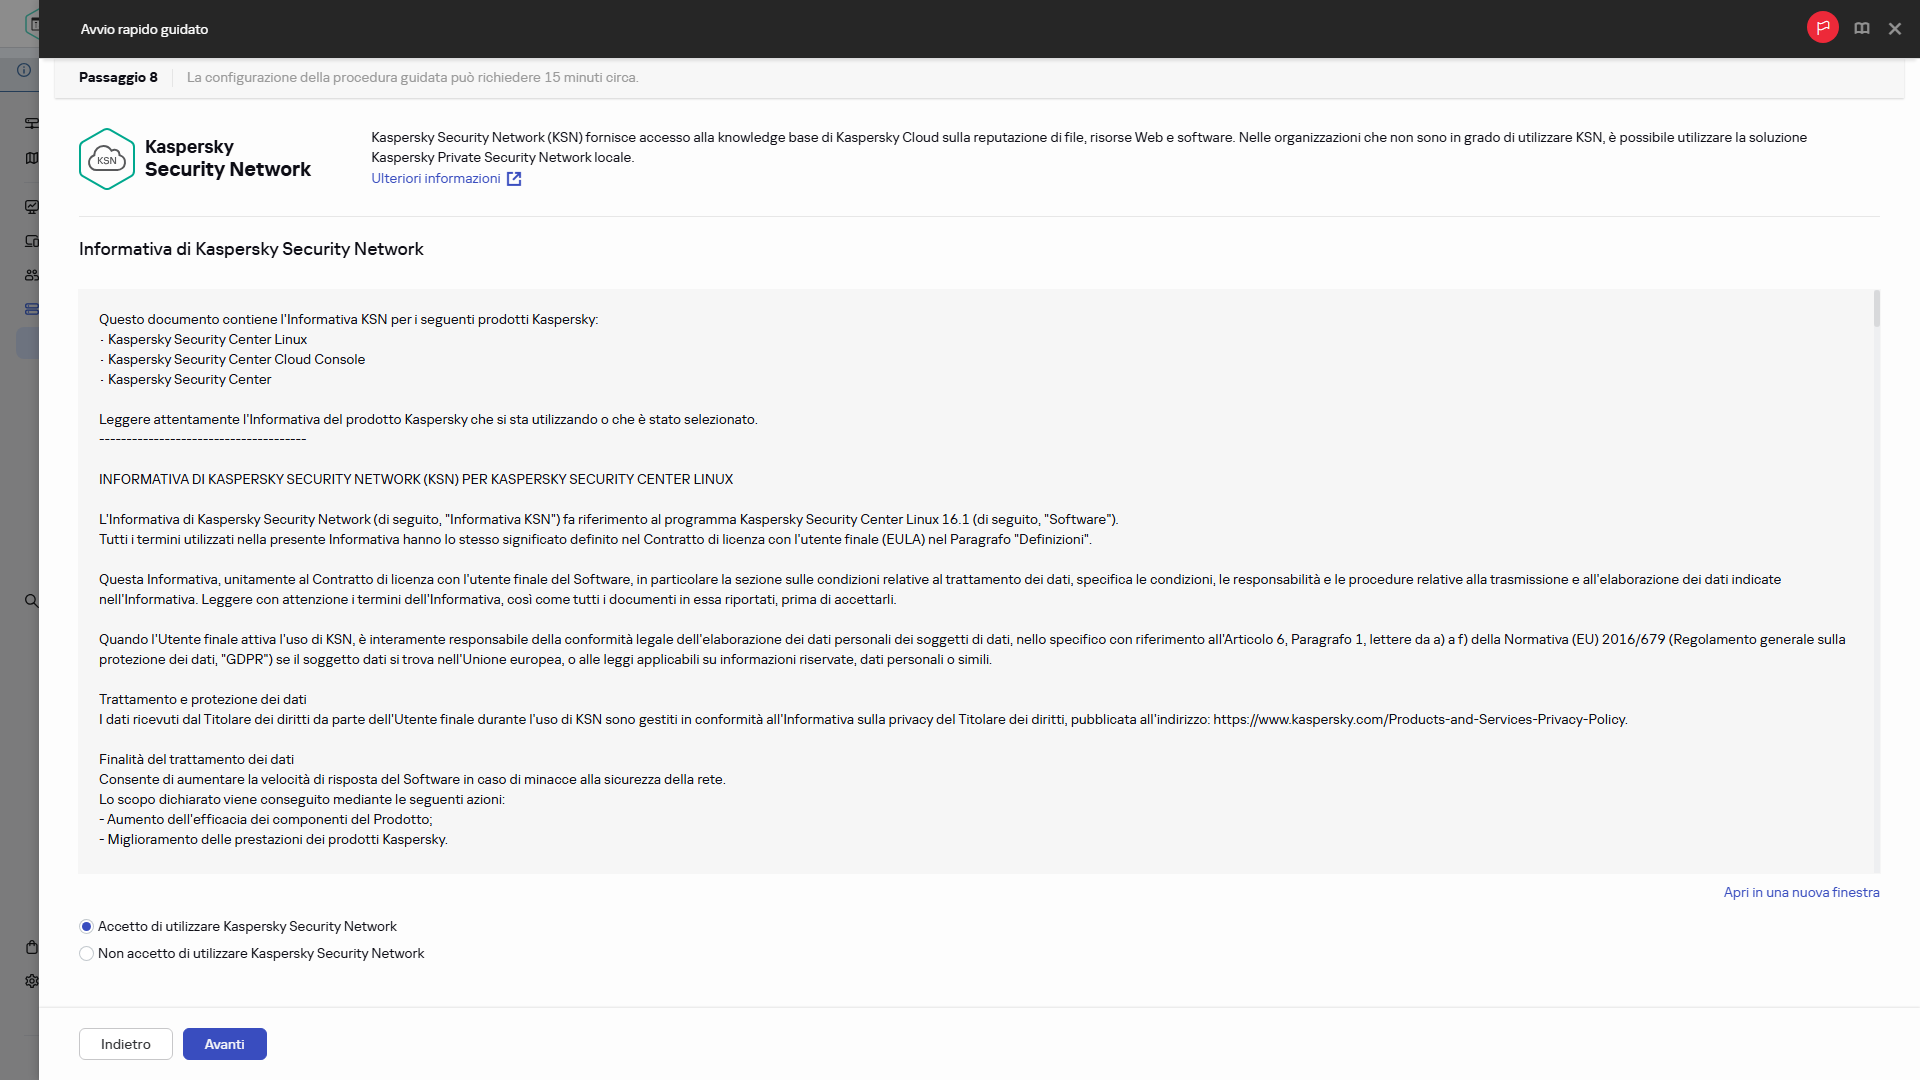Click the external link icon beside Ulteriori informazioni
The image size is (1920, 1080).
(514, 179)
